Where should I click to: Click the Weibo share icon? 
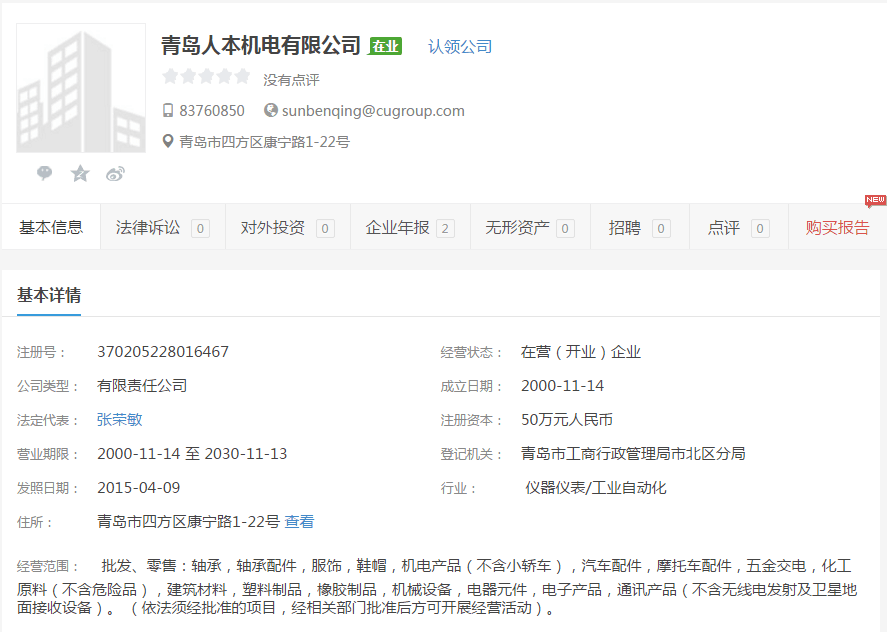coord(115,174)
